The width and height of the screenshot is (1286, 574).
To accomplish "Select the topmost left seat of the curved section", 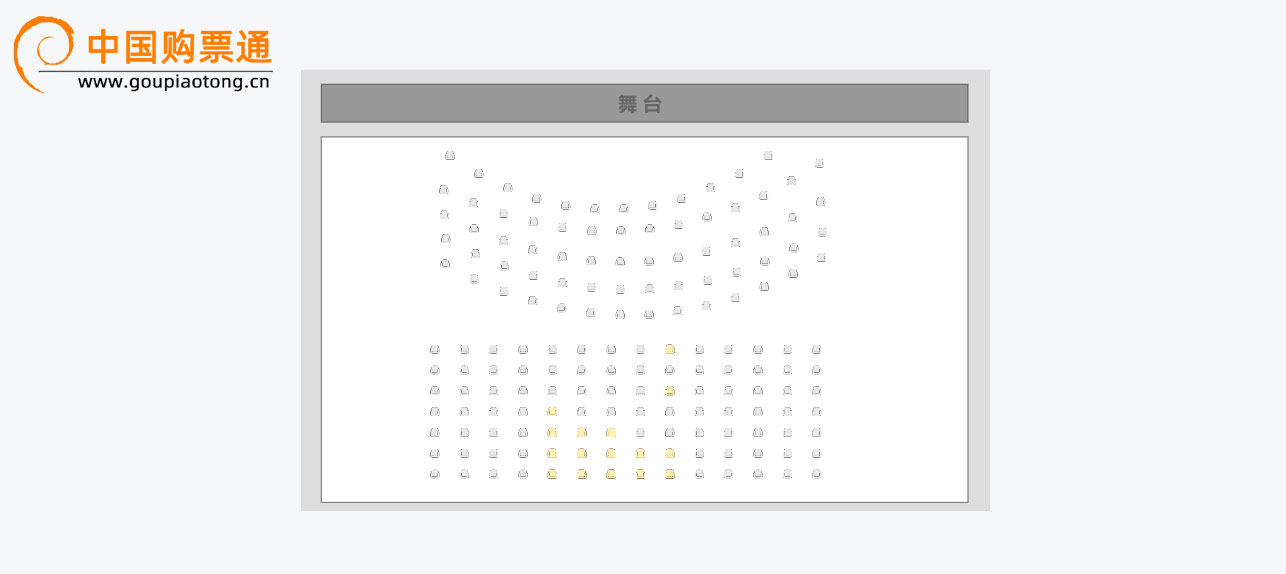I will [450, 155].
